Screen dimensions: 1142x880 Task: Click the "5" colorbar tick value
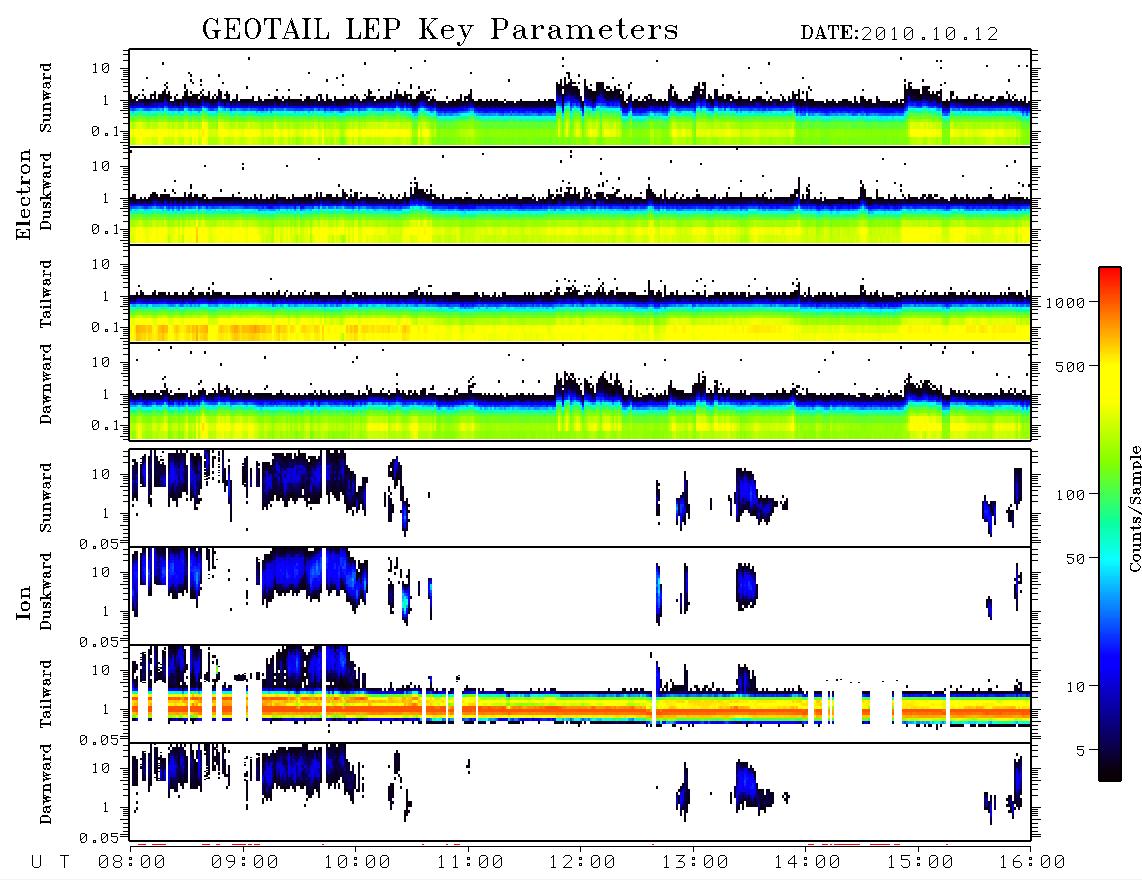(1080, 751)
